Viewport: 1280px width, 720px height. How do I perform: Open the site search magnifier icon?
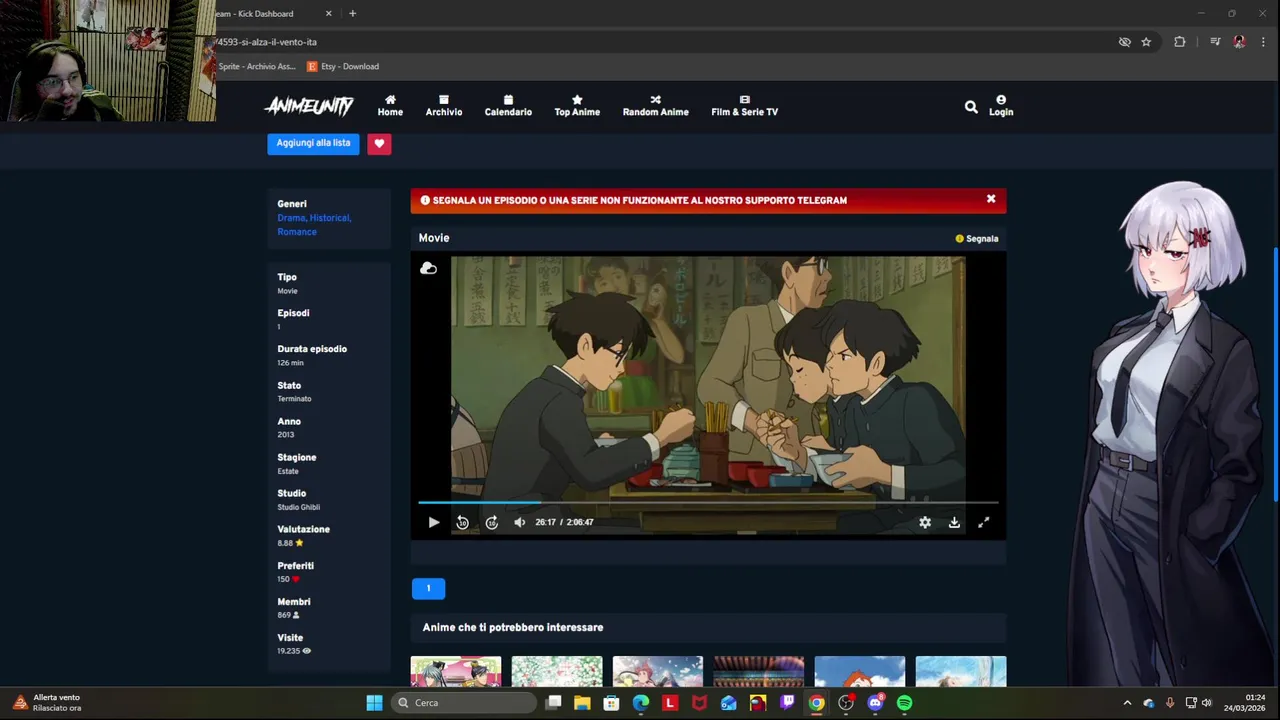(971, 106)
